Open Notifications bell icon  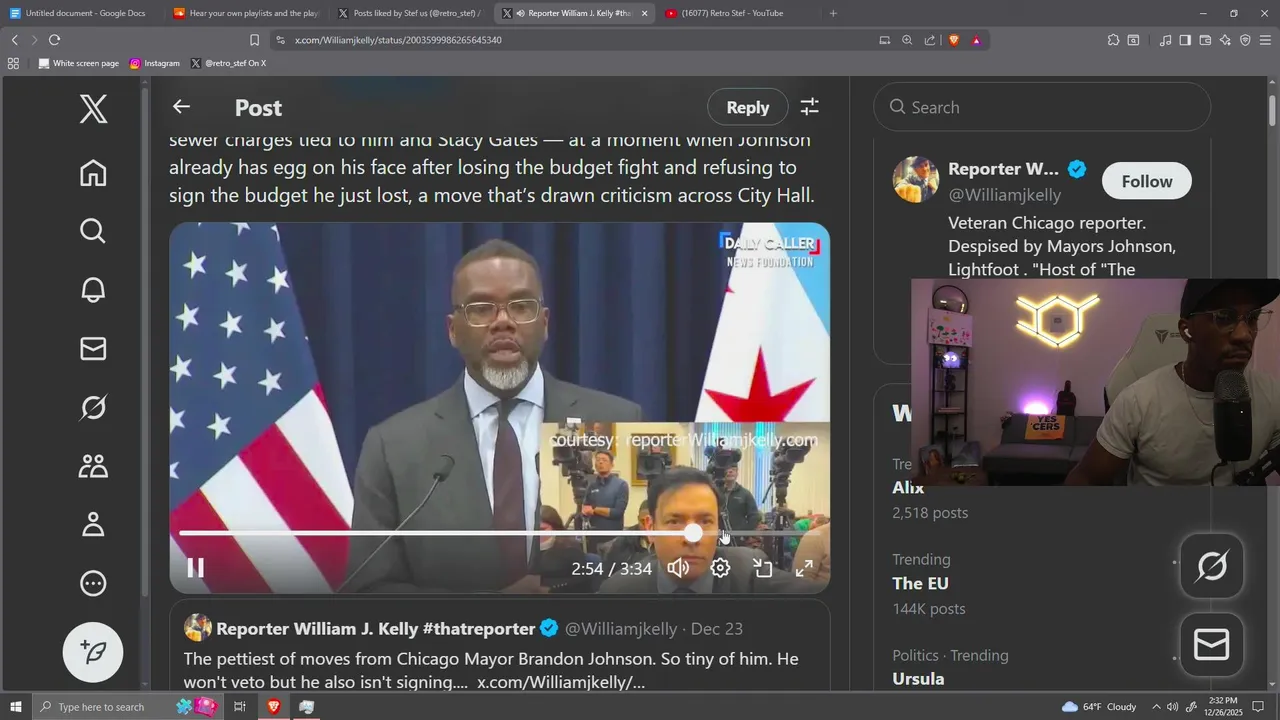click(x=93, y=290)
